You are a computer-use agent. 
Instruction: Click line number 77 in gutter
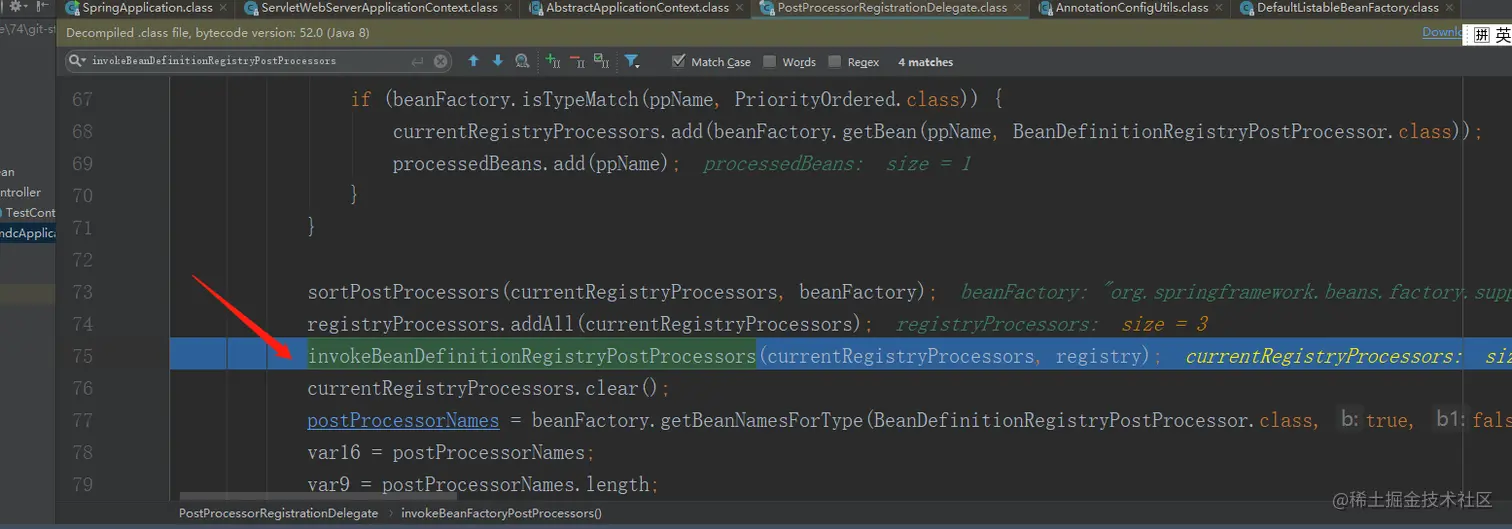point(82,420)
